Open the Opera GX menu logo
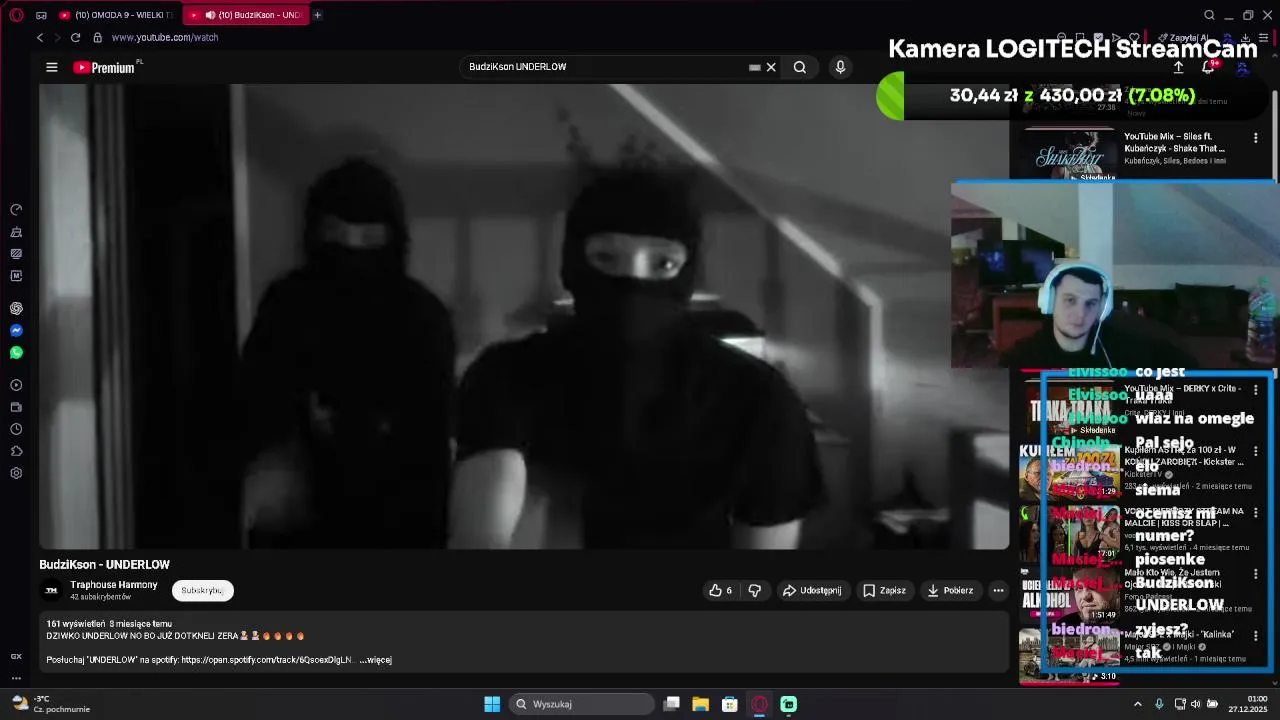Image resolution: width=1280 pixels, height=720 pixels. click(16, 15)
